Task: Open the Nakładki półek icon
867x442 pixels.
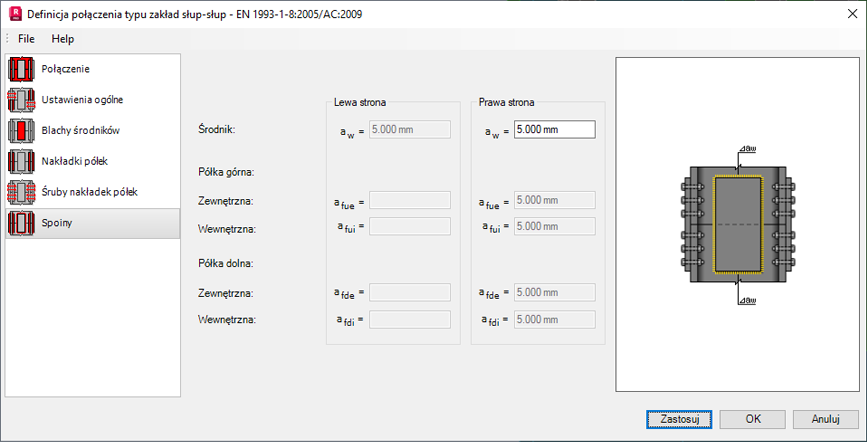Action: pyautogui.click(x=22, y=161)
